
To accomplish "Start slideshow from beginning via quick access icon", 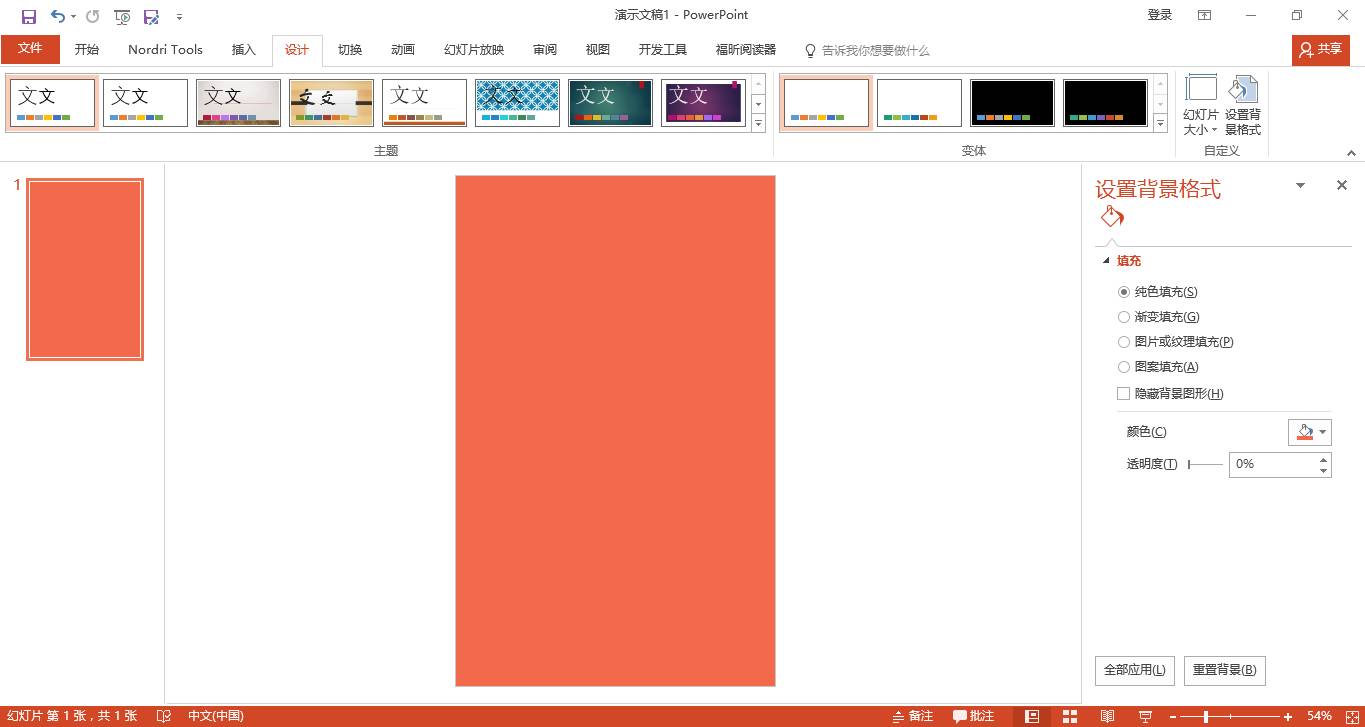I will click(x=122, y=16).
